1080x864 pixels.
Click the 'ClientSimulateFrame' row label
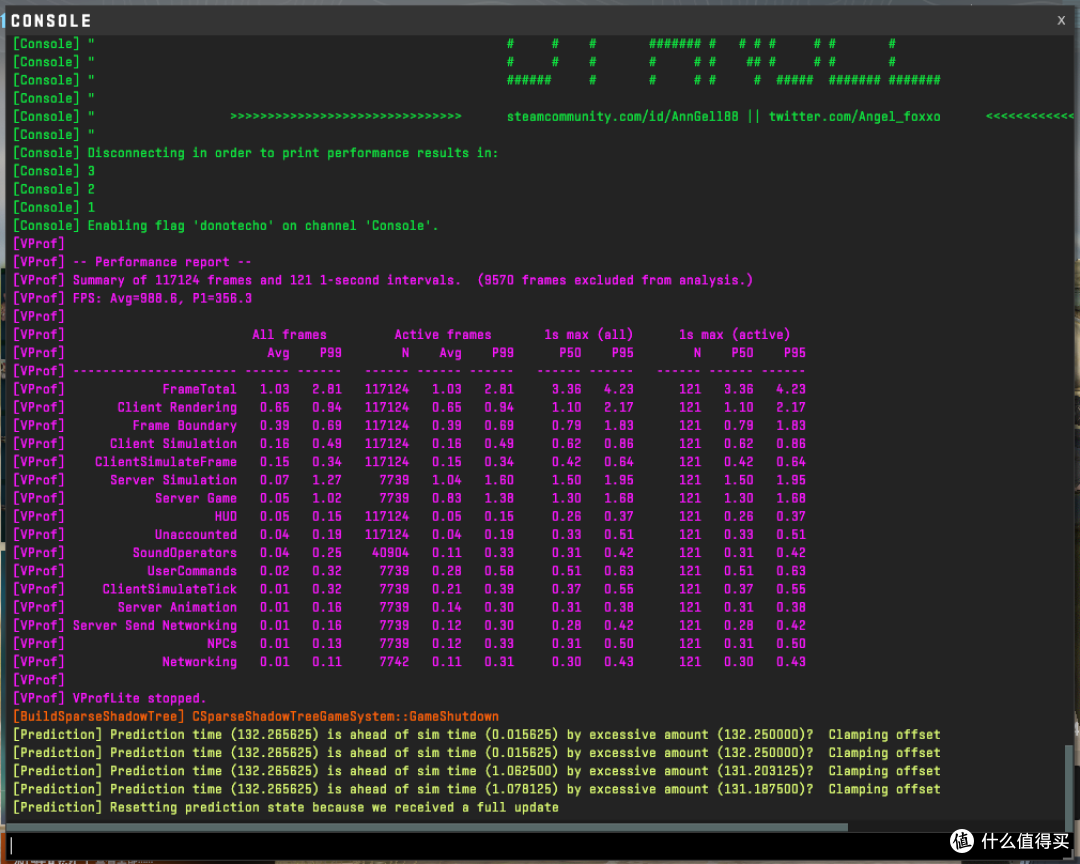(x=166, y=462)
